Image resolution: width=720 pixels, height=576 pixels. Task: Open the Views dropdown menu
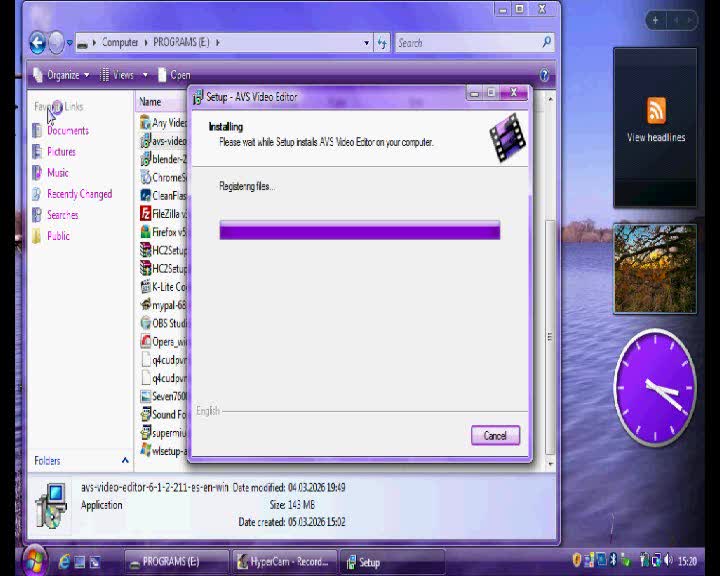pyautogui.click(x=123, y=75)
